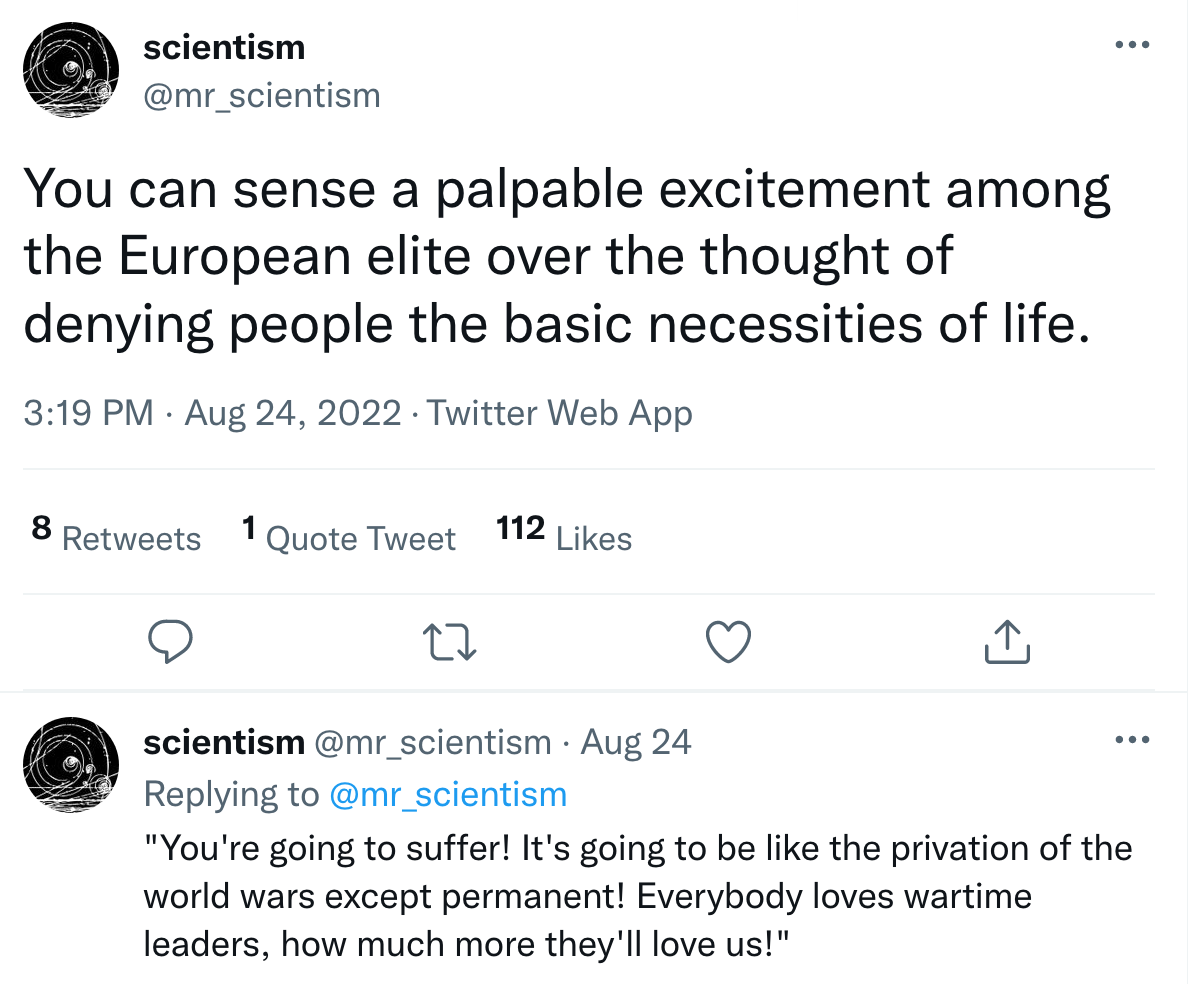This screenshot has height=984, width=1188.
Task: Expand the reply tweet's three-dot menu
Action: 1132,741
